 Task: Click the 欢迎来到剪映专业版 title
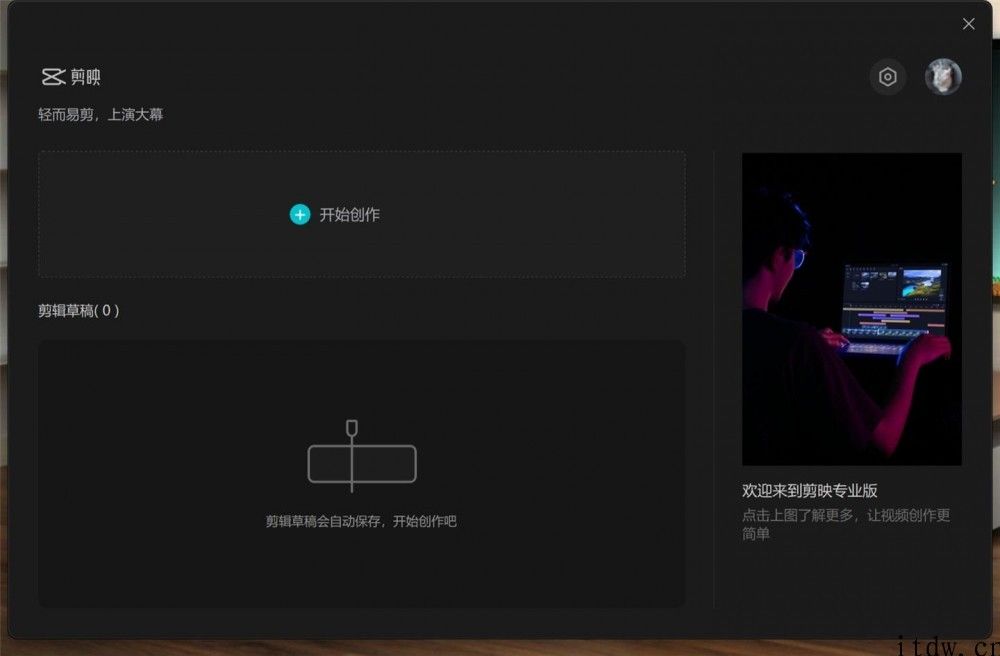coord(809,490)
